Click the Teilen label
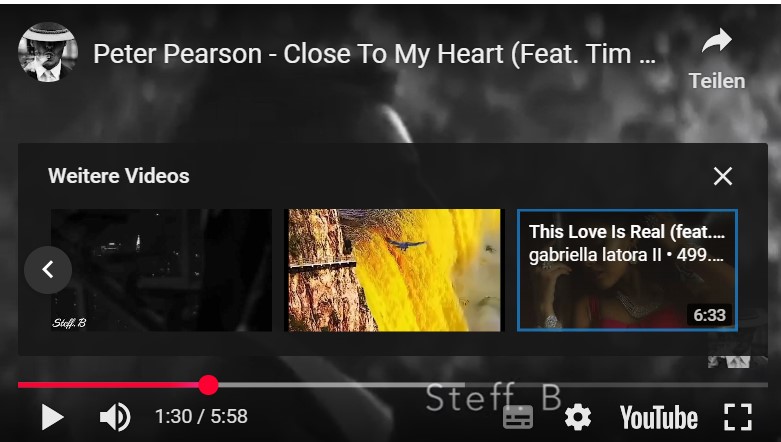Screen dimensions: 781x442 tap(717, 81)
